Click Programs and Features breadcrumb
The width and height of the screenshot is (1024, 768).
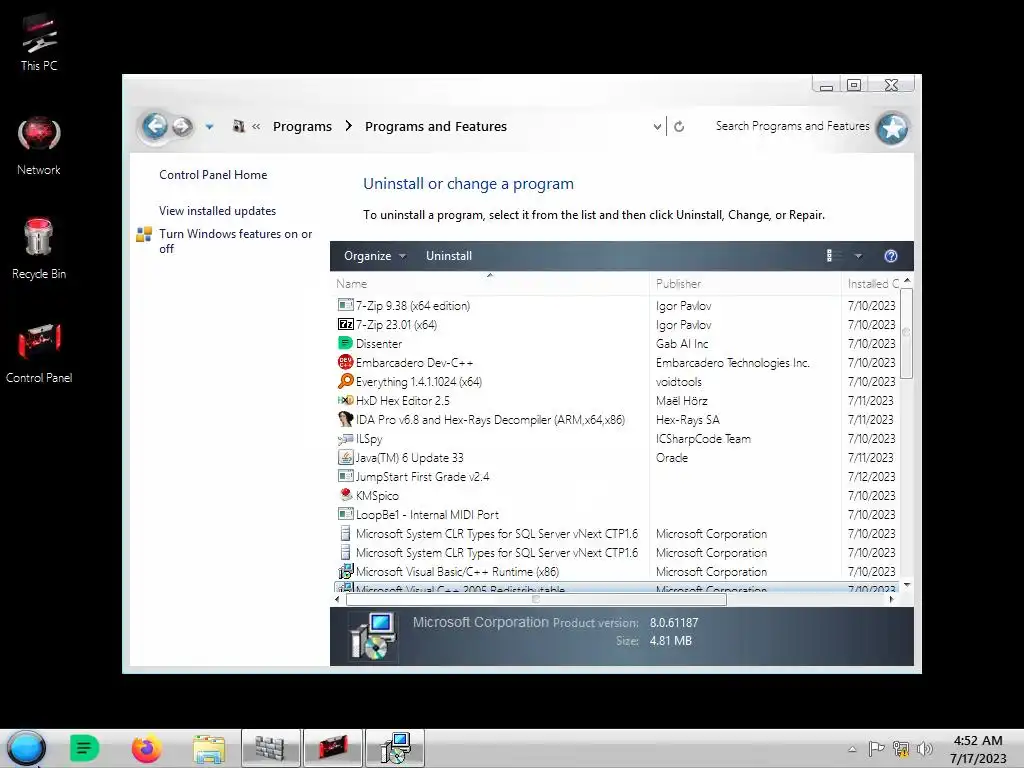[x=436, y=126]
